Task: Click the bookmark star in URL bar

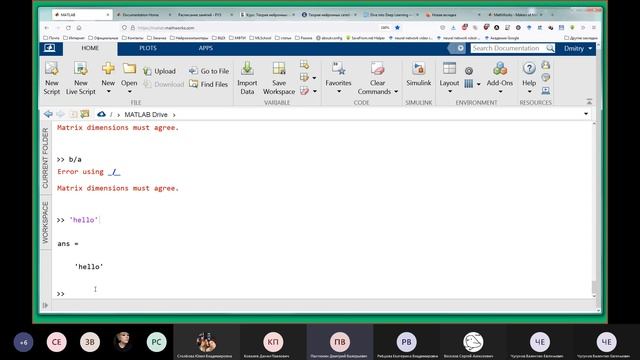Action: 397,28
